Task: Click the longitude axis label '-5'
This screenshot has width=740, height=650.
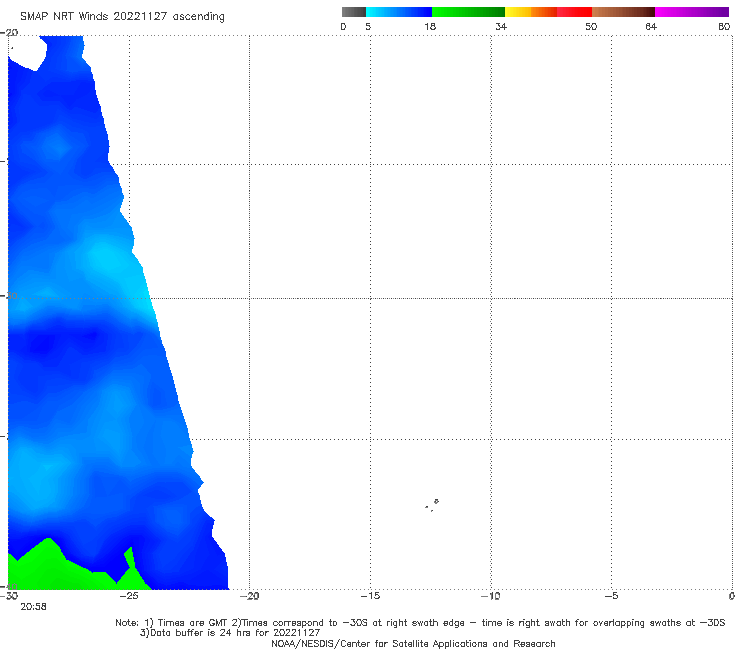Action: coord(611,596)
